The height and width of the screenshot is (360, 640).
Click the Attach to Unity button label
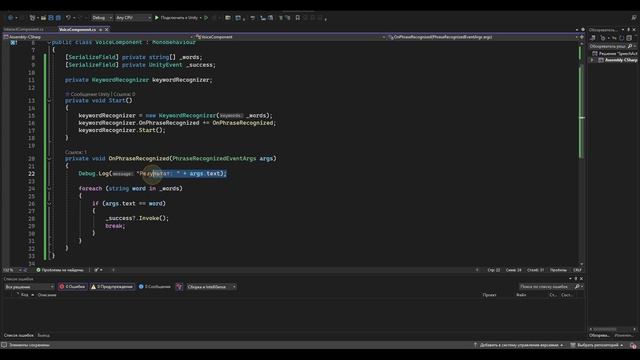(x=179, y=18)
